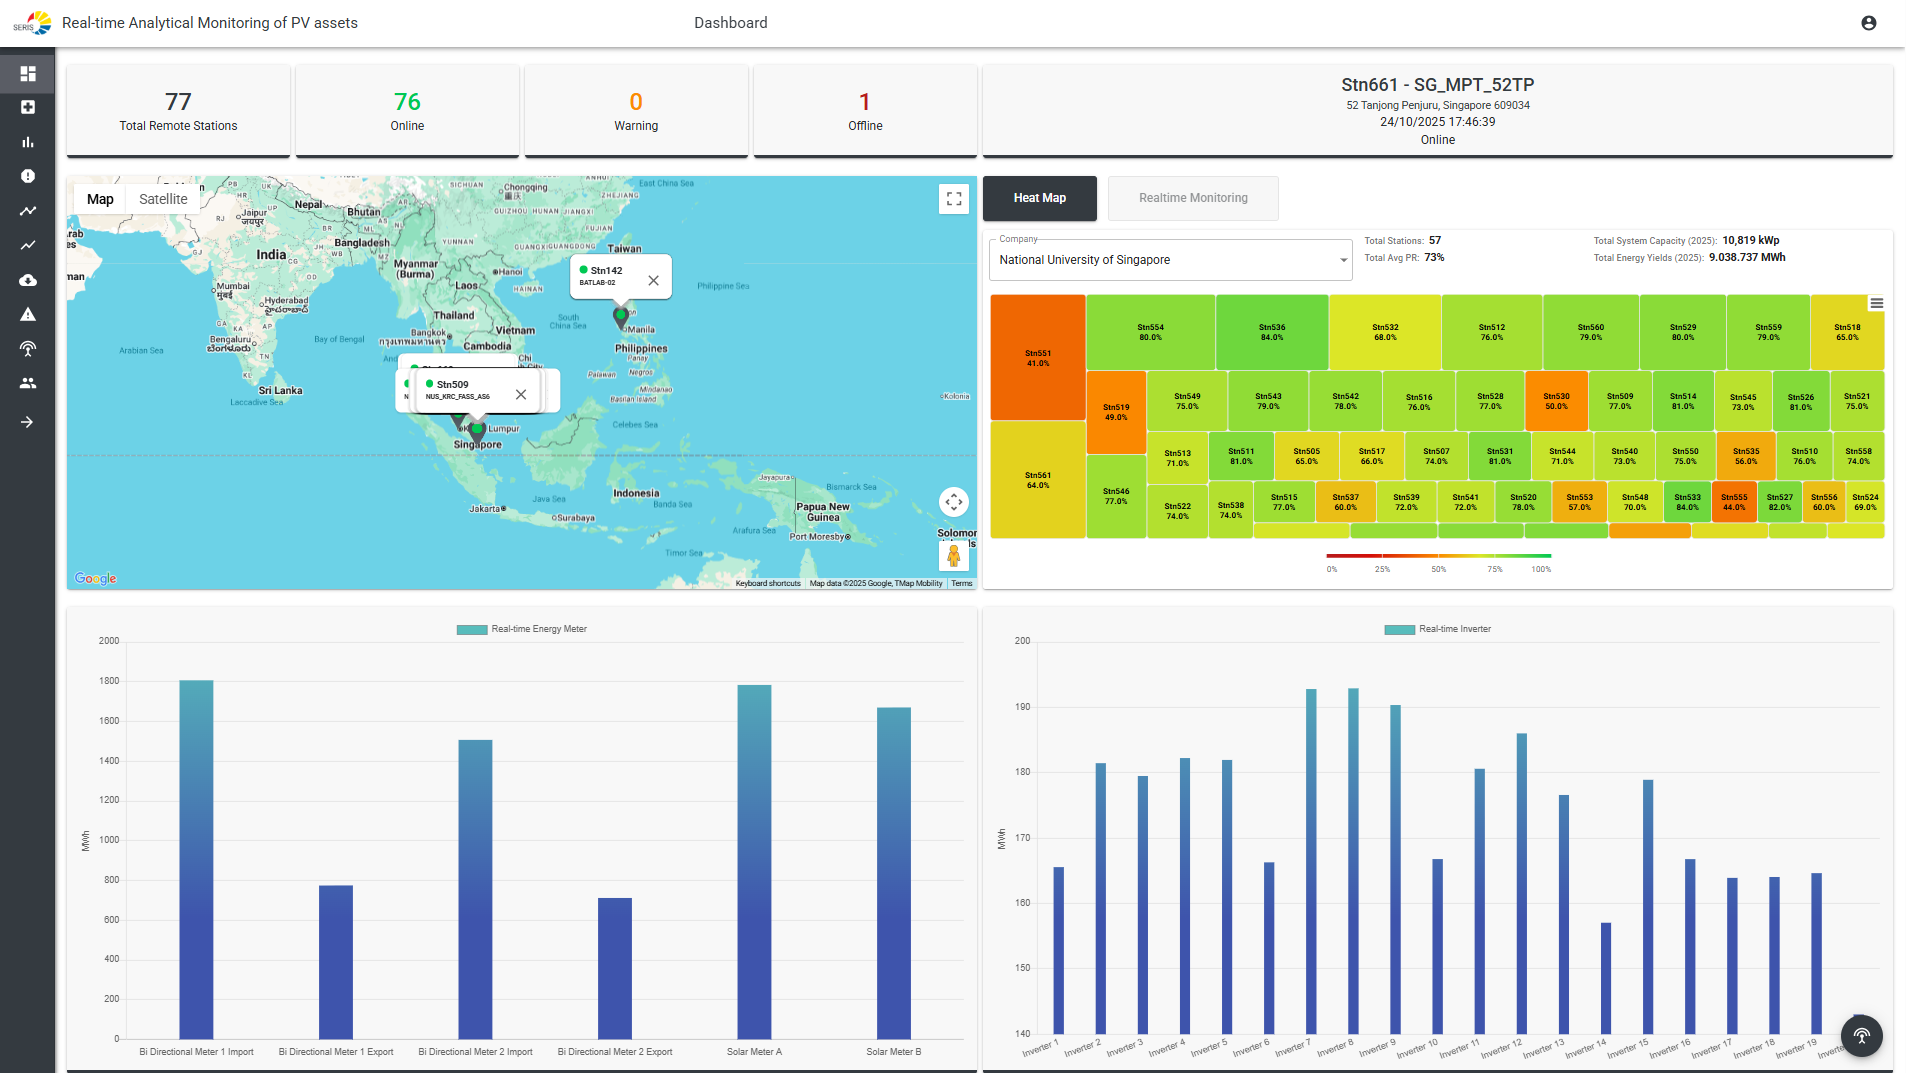Viewport: 1906px width, 1073px height.
Task: Open the user account profile icon
Action: 1868,23
